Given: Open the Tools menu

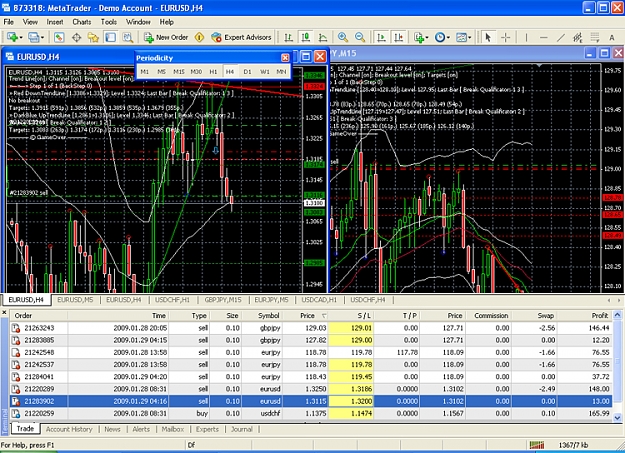Looking at the screenshot, I should point(108,22).
